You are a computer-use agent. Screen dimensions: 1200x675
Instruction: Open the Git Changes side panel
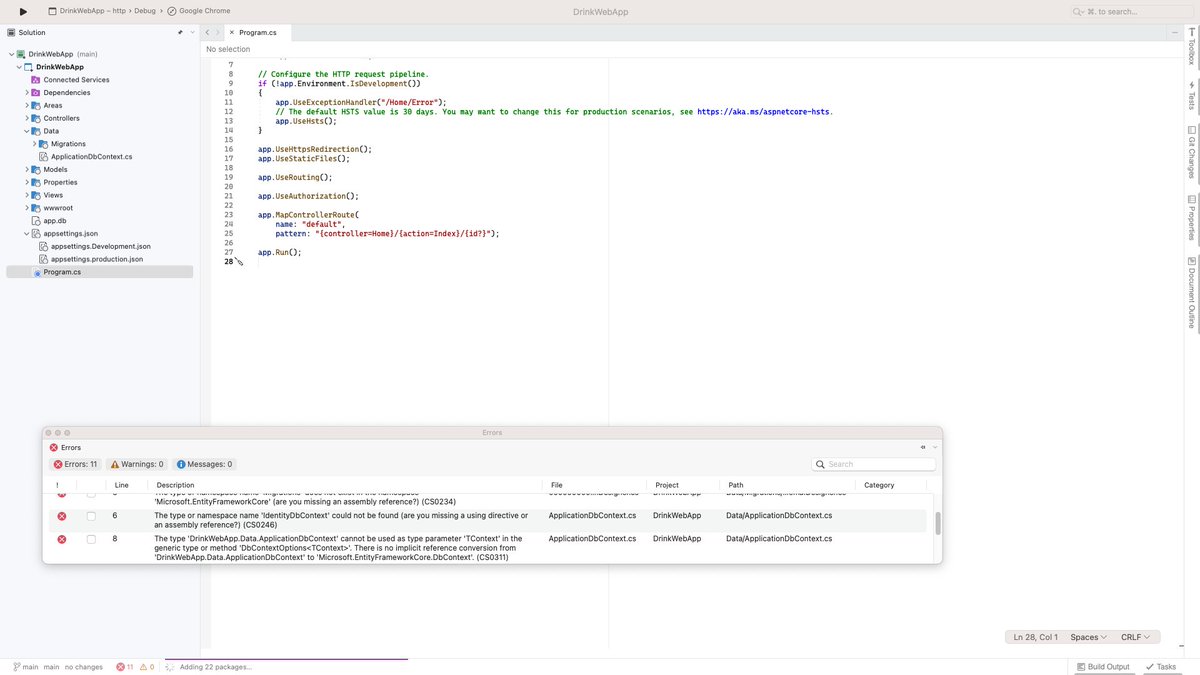[1191, 152]
